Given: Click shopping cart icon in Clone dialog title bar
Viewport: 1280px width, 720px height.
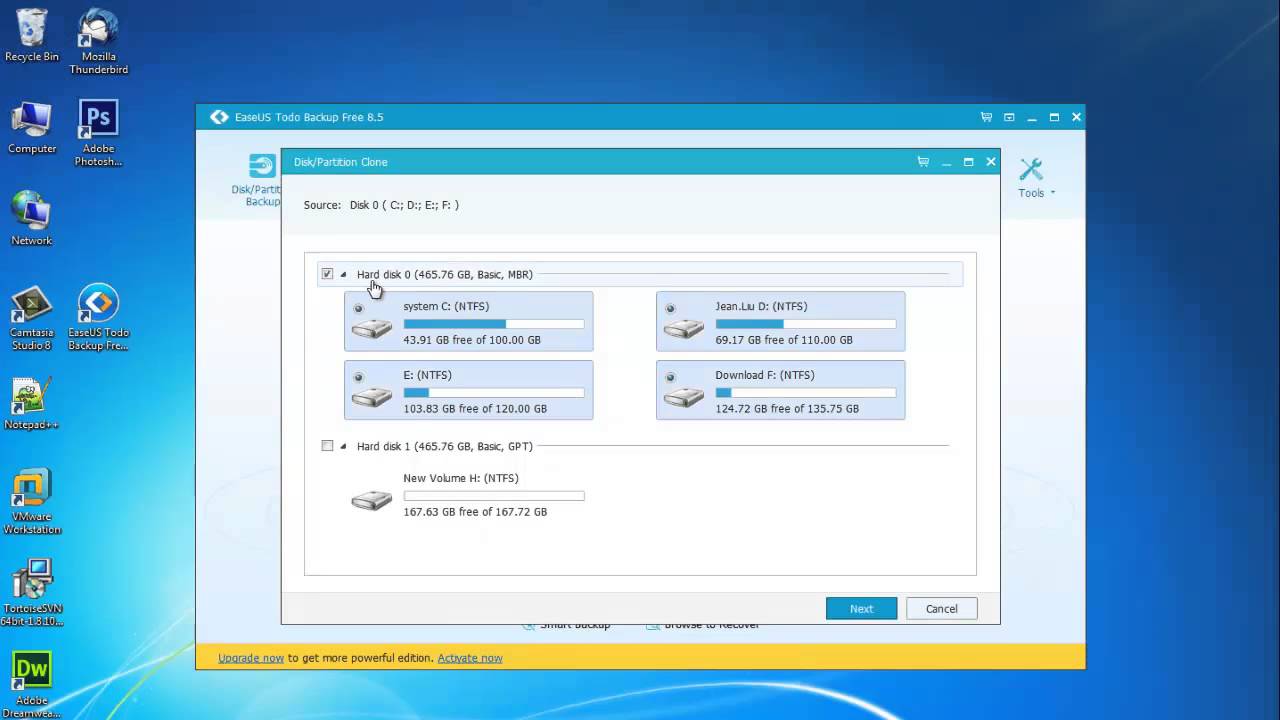Looking at the screenshot, I should [x=923, y=162].
